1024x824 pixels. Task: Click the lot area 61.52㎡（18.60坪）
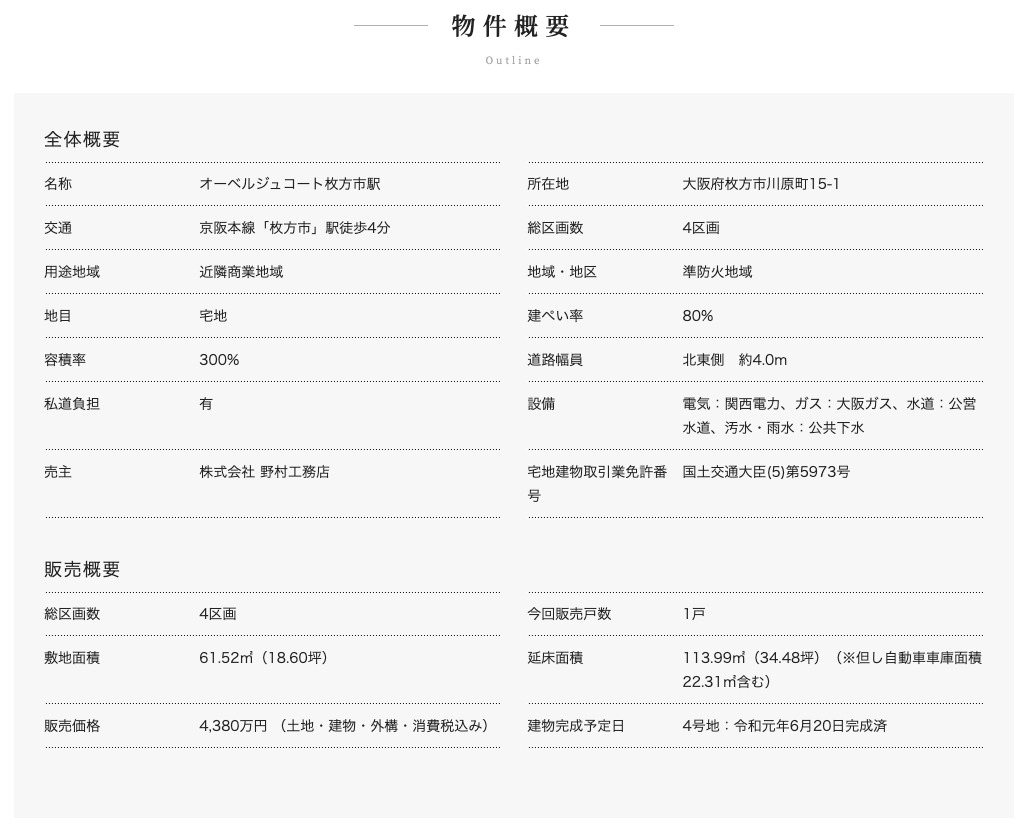pos(264,658)
